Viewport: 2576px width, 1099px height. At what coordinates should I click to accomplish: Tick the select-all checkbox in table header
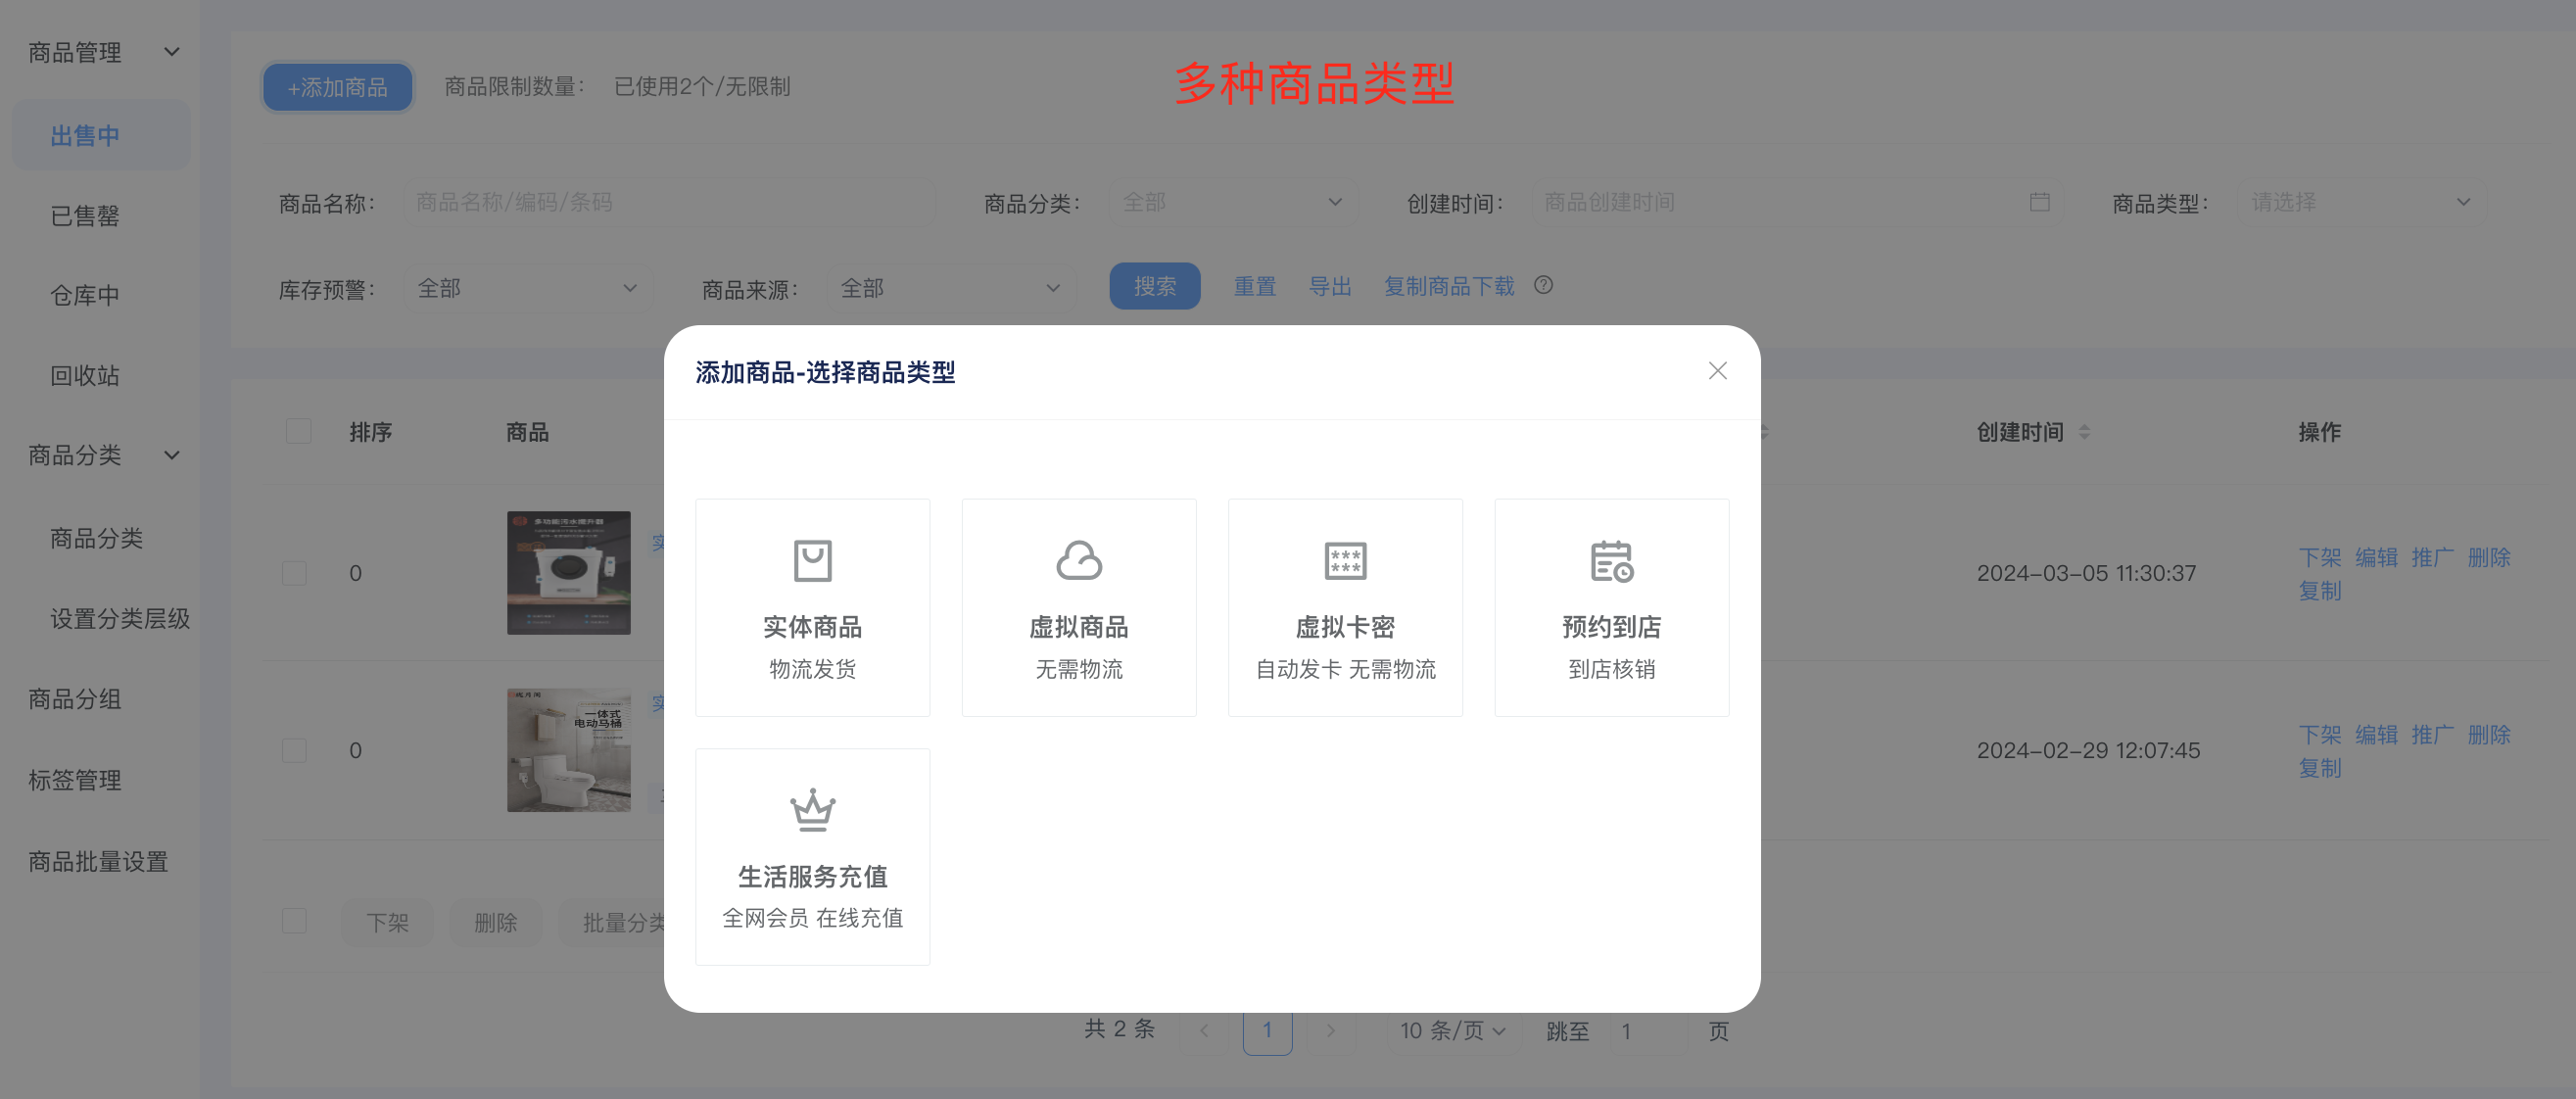tap(298, 432)
